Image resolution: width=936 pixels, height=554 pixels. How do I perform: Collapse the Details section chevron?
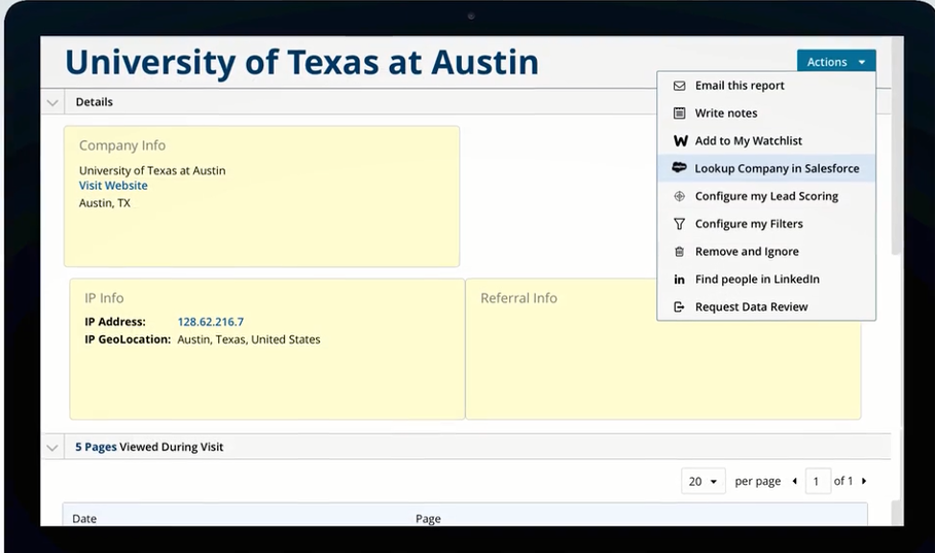point(53,102)
